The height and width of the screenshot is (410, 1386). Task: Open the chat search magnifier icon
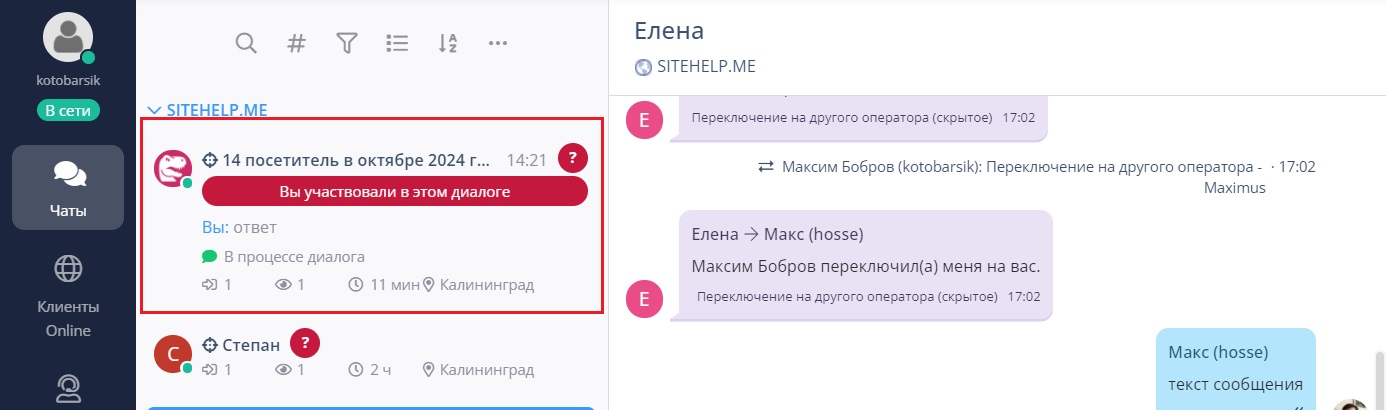[246, 43]
